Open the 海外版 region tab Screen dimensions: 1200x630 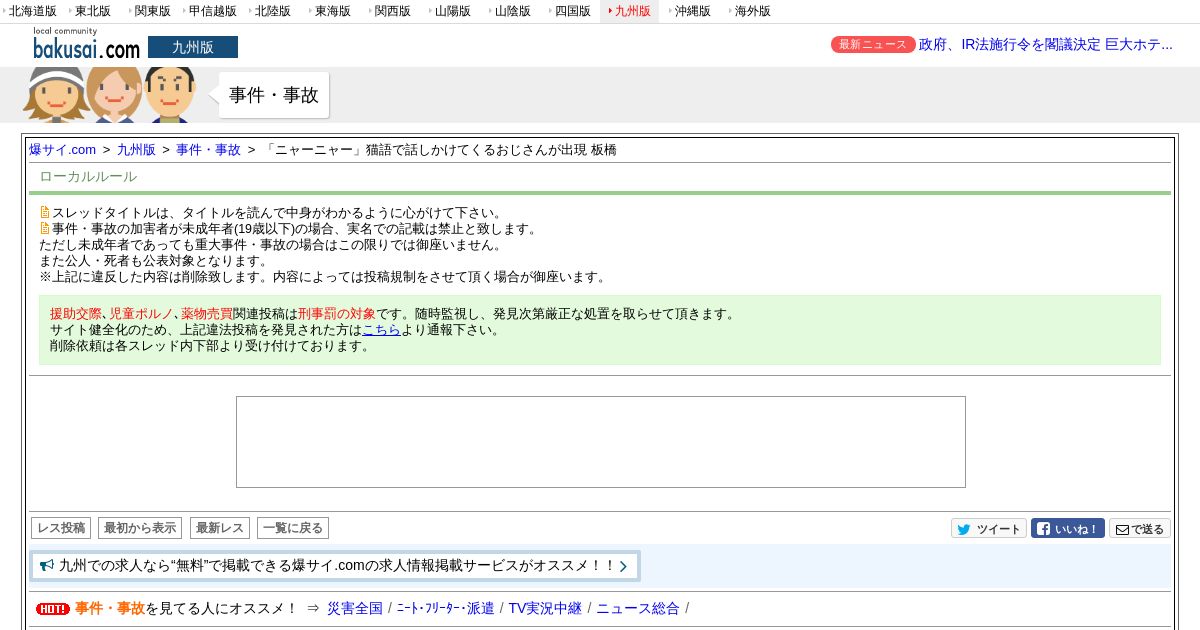pyautogui.click(x=752, y=11)
